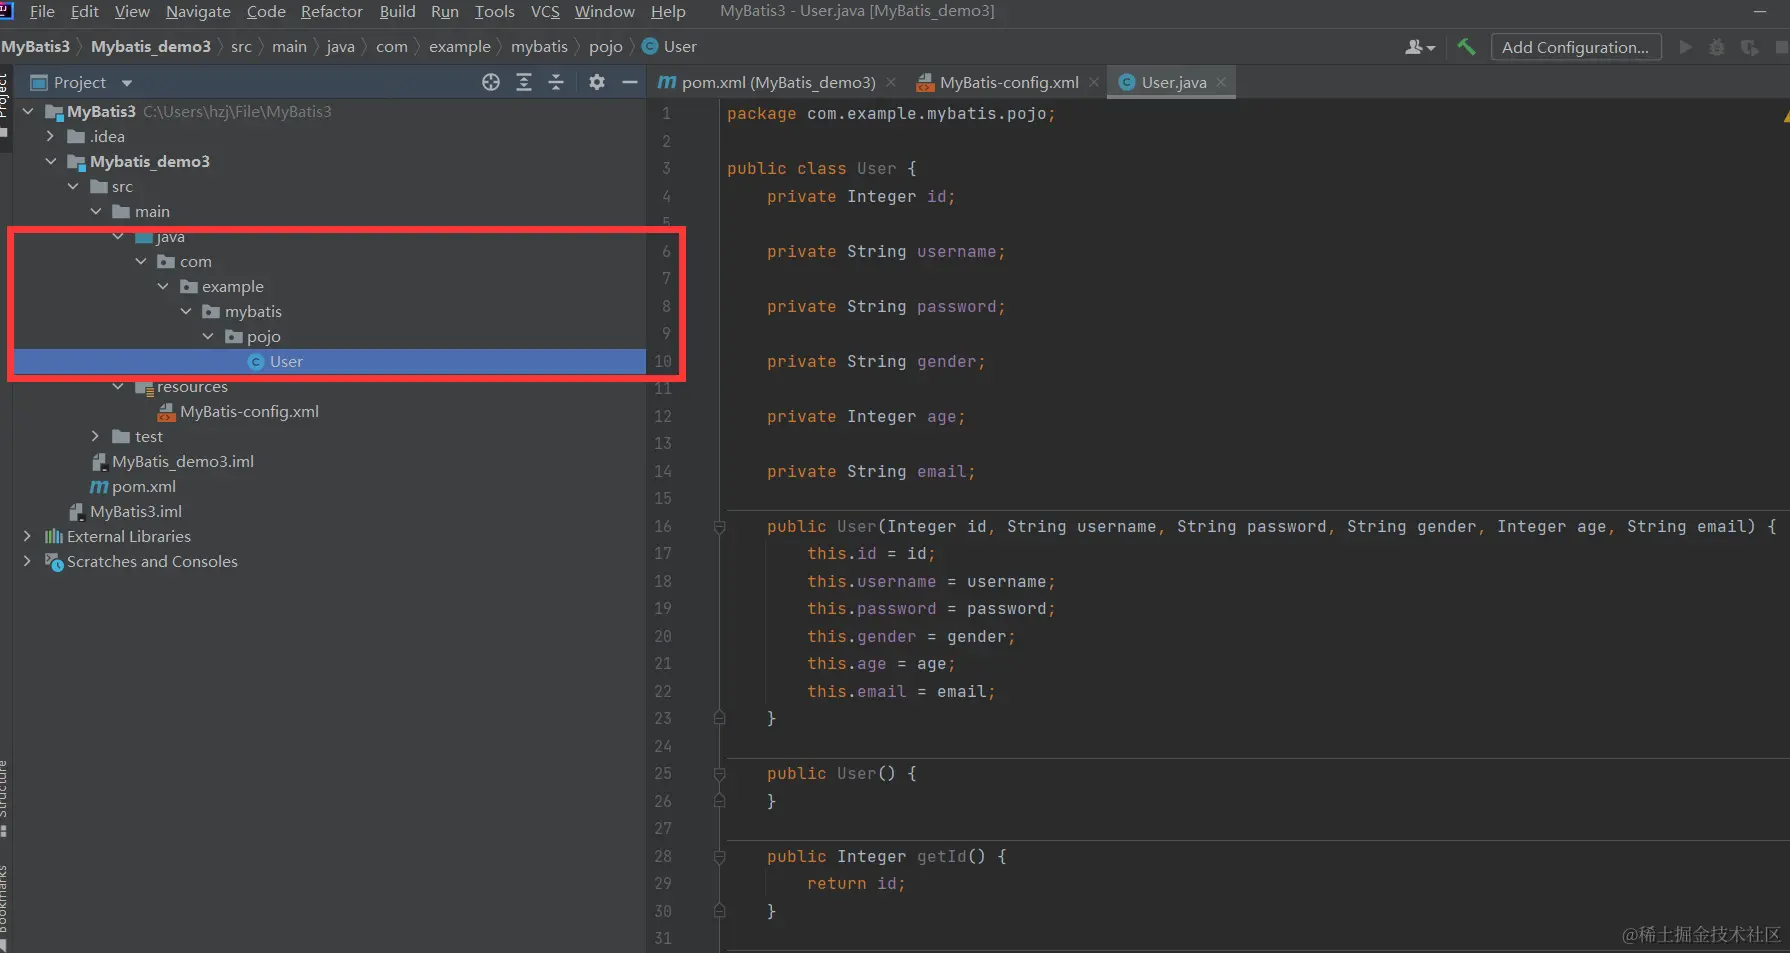Click the User class icon in breadcrumb
This screenshot has height=953, width=1790.
coord(650,46)
